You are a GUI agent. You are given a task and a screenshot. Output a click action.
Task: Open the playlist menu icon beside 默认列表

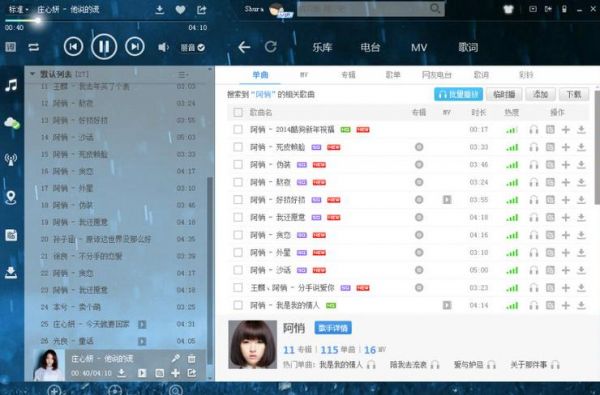[x=183, y=75]
